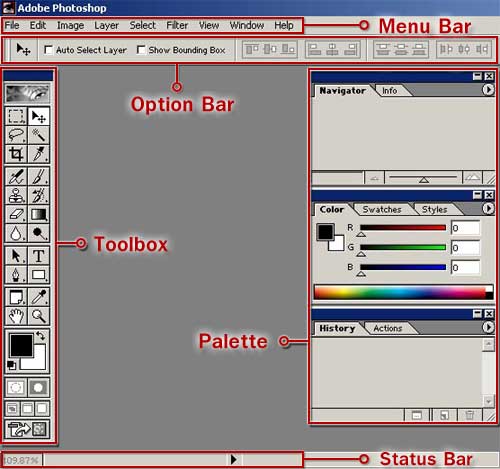
Task: Click Navigator zoom out button
Action: 374,178
